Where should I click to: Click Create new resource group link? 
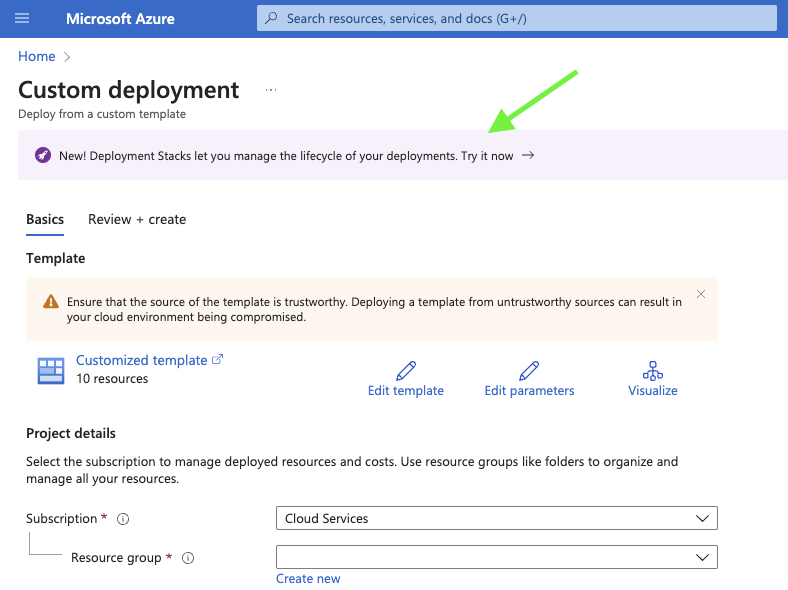pyautogui.click(x=308, y=578)
